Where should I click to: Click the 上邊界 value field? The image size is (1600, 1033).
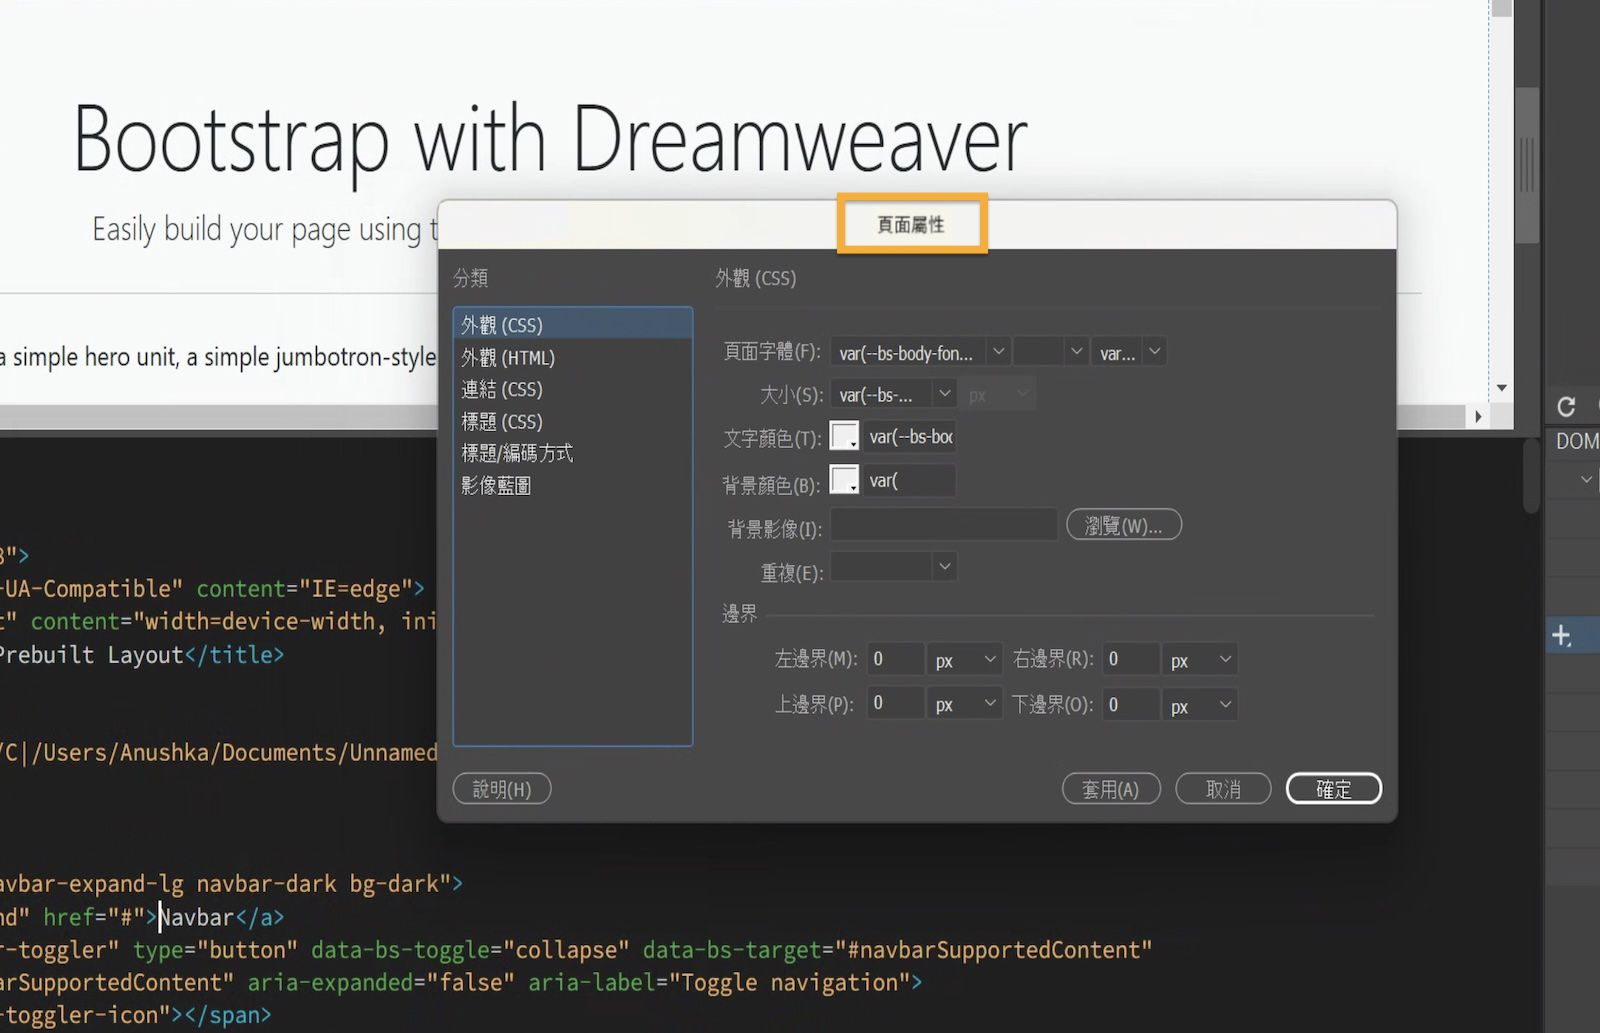895,704
